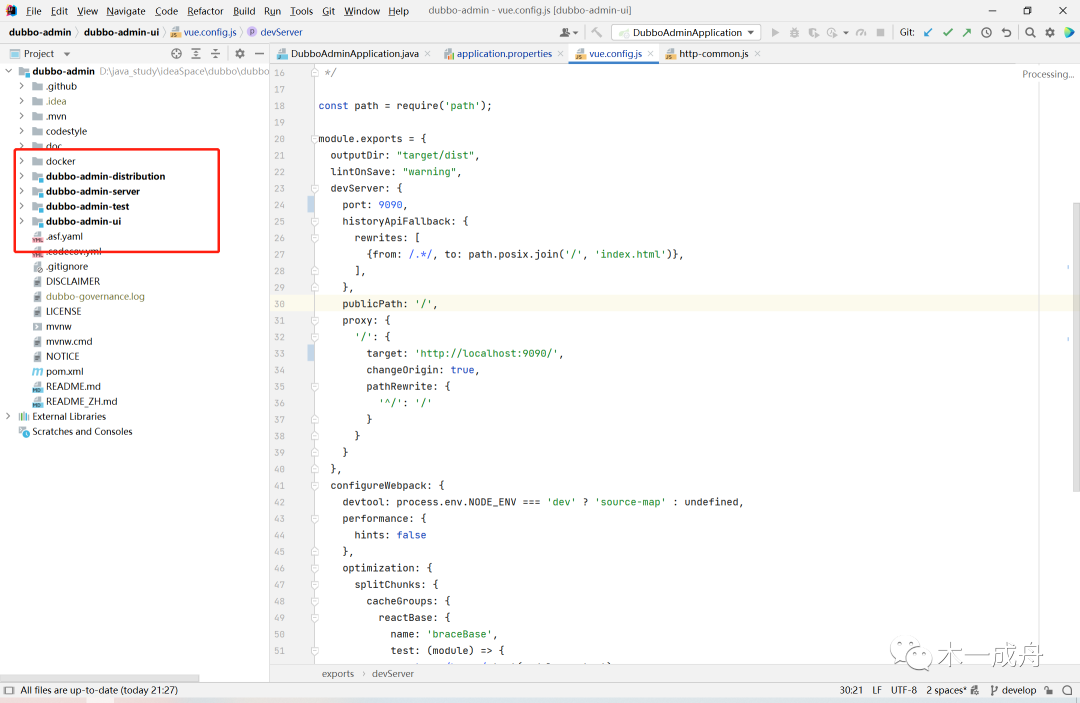The width and height of the screenshot is (1080, 703).
Task: Switch to http-common.js tab
Action: pos(714,54)
